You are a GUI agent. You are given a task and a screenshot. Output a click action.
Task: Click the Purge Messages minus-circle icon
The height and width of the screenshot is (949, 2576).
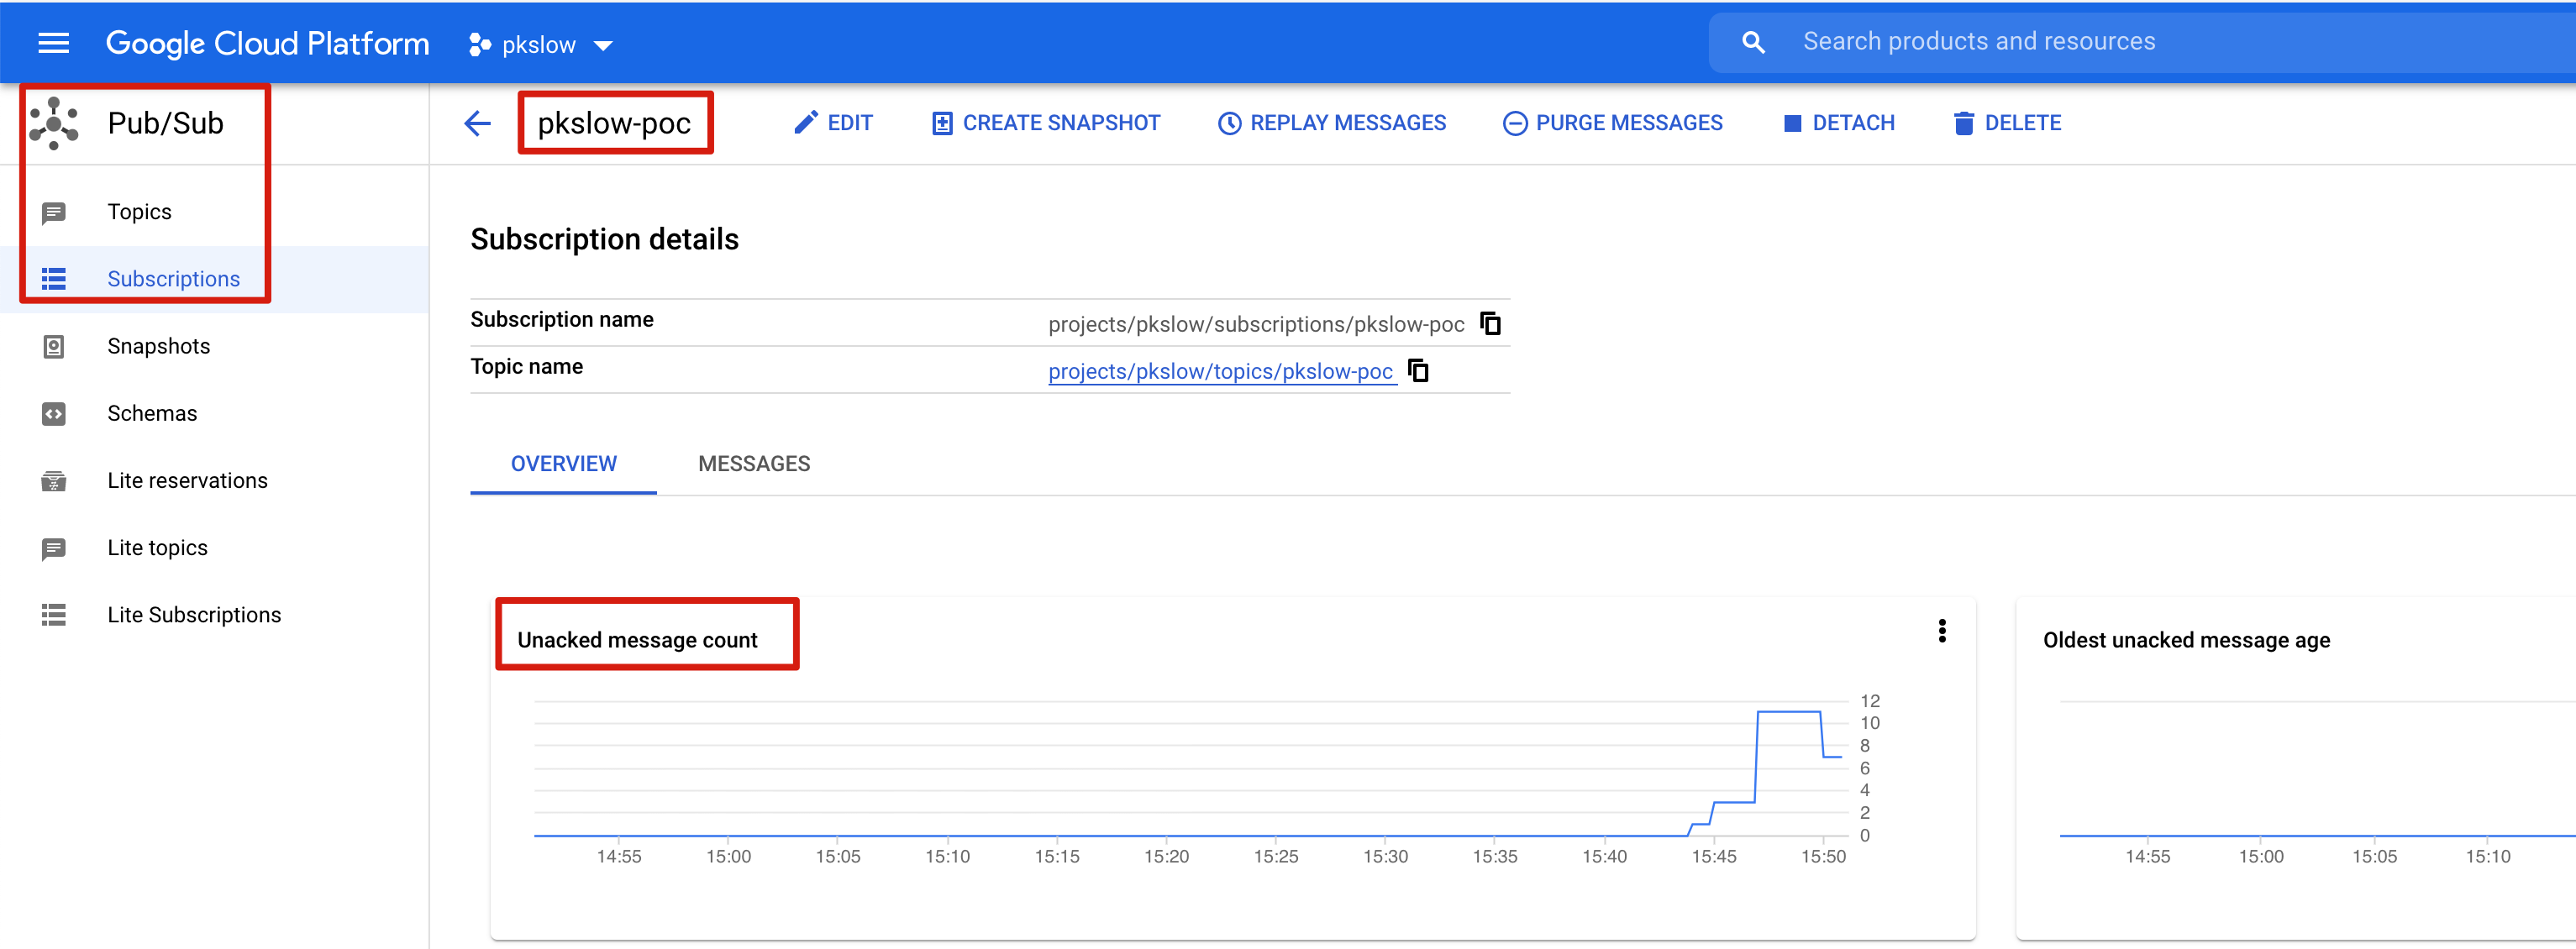pos(1515,123)
